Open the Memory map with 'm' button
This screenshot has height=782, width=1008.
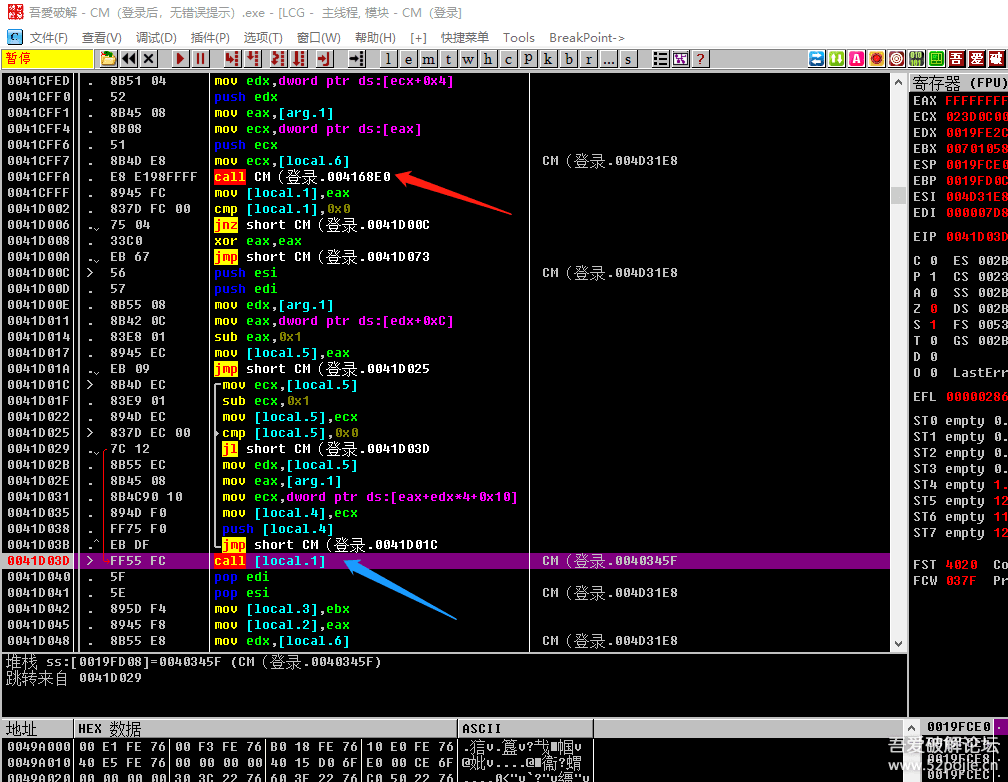pyautogui.click(x=428, y=59)
